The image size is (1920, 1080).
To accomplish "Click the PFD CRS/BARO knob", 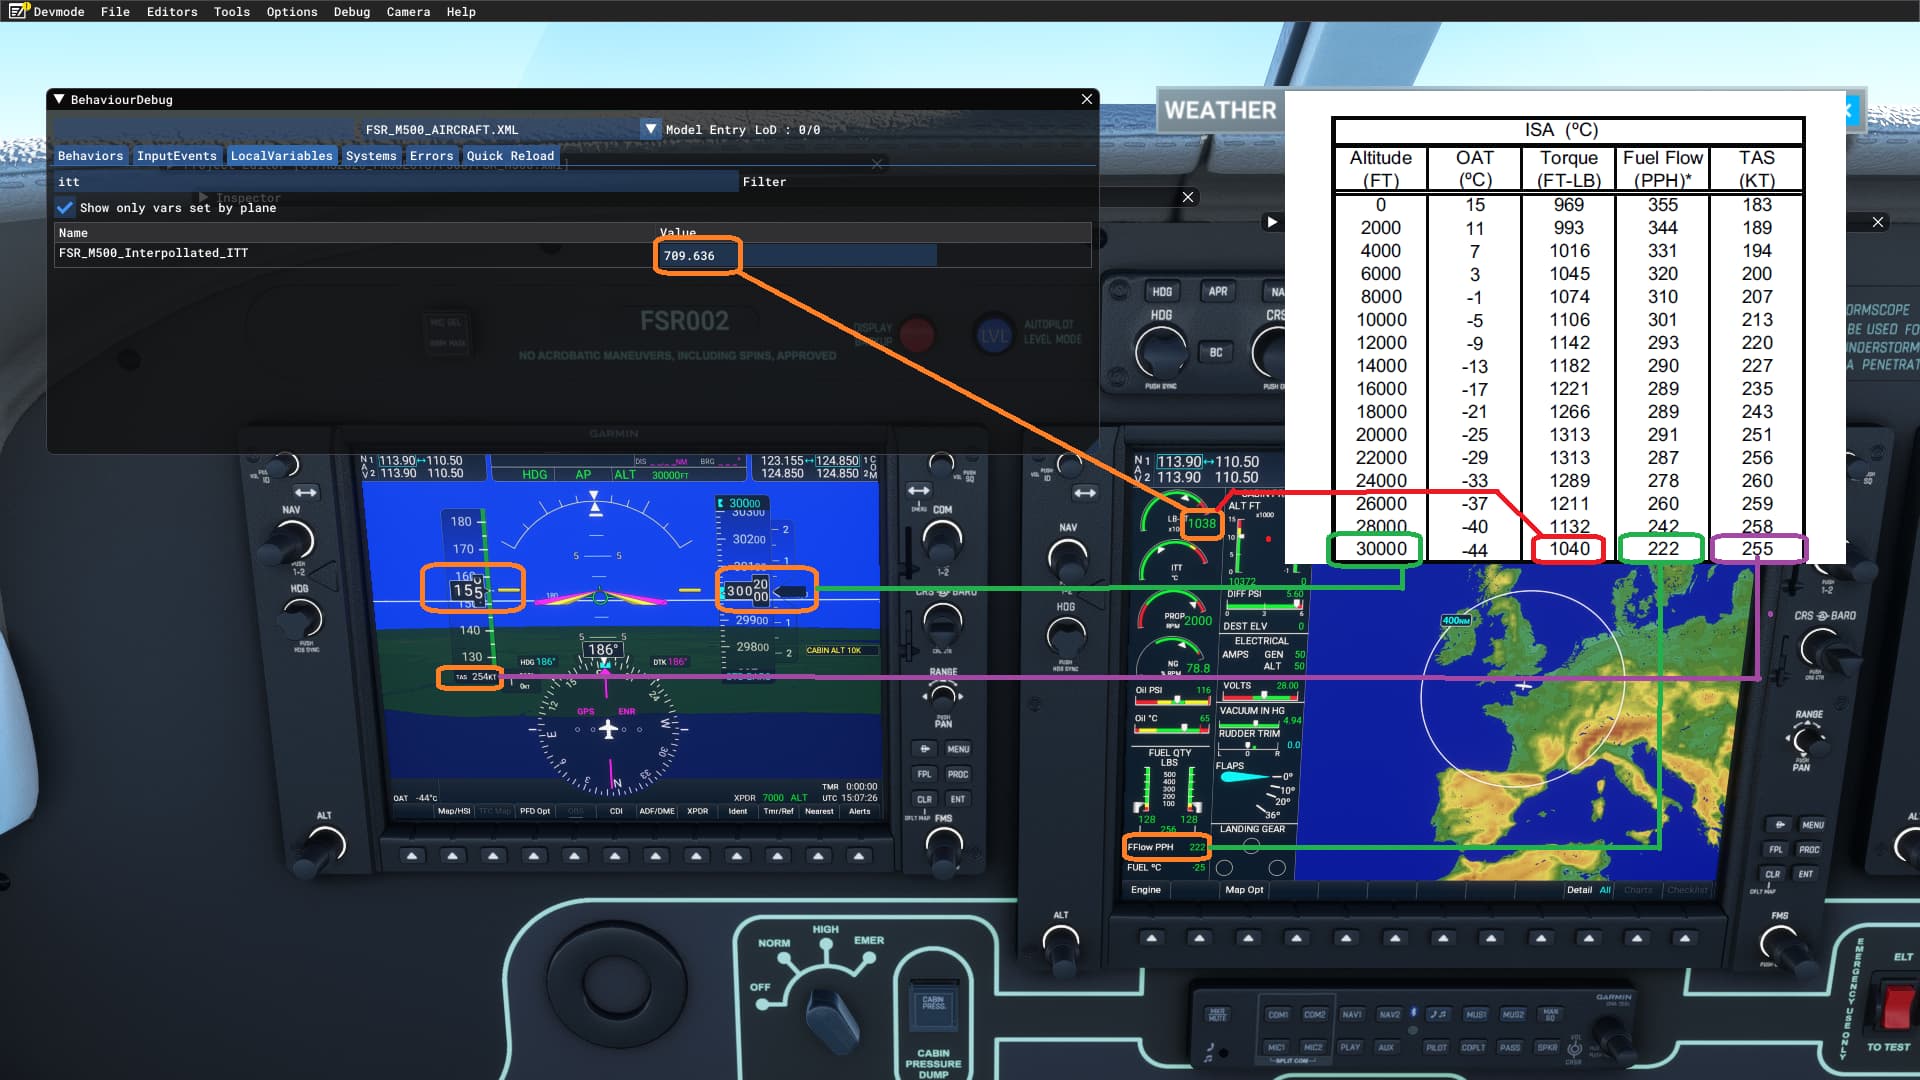I will point(942,624).
